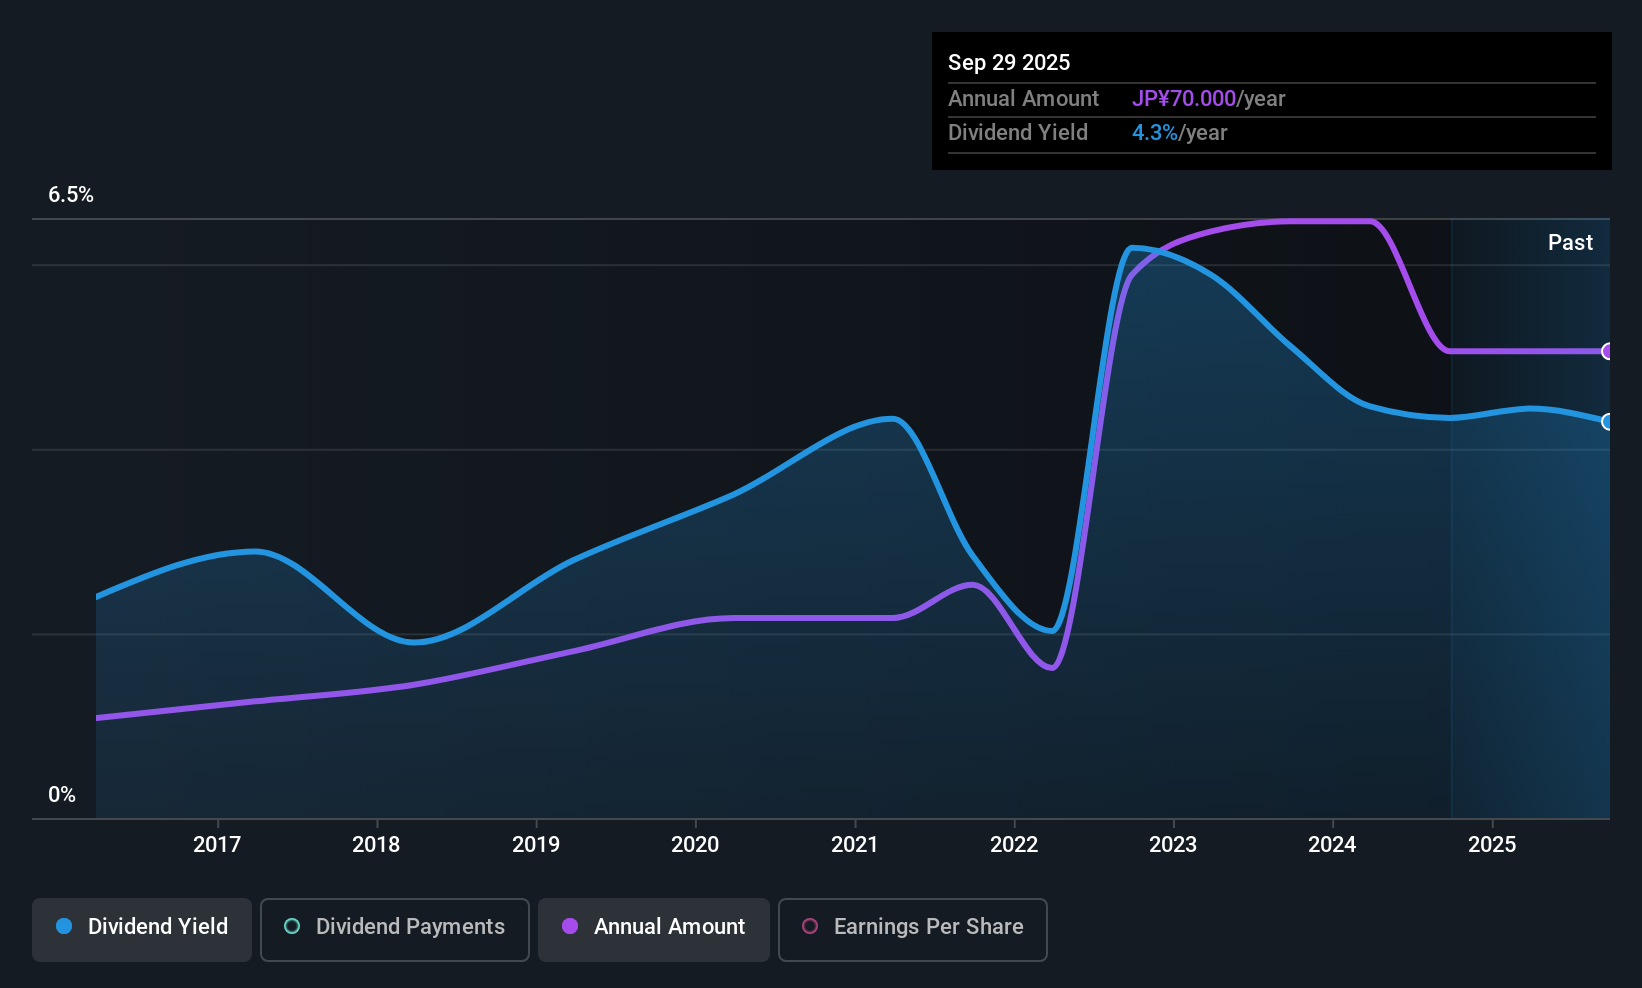Click the purple Annual Amount legend dot
This screenshot has height=988, width=1642.
click(570, 927)
